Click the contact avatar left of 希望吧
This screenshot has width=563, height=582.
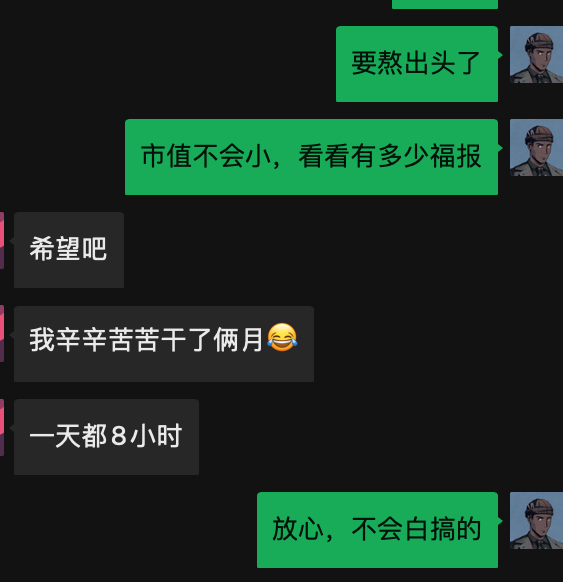pyautogui.click(x=2, y=241)
